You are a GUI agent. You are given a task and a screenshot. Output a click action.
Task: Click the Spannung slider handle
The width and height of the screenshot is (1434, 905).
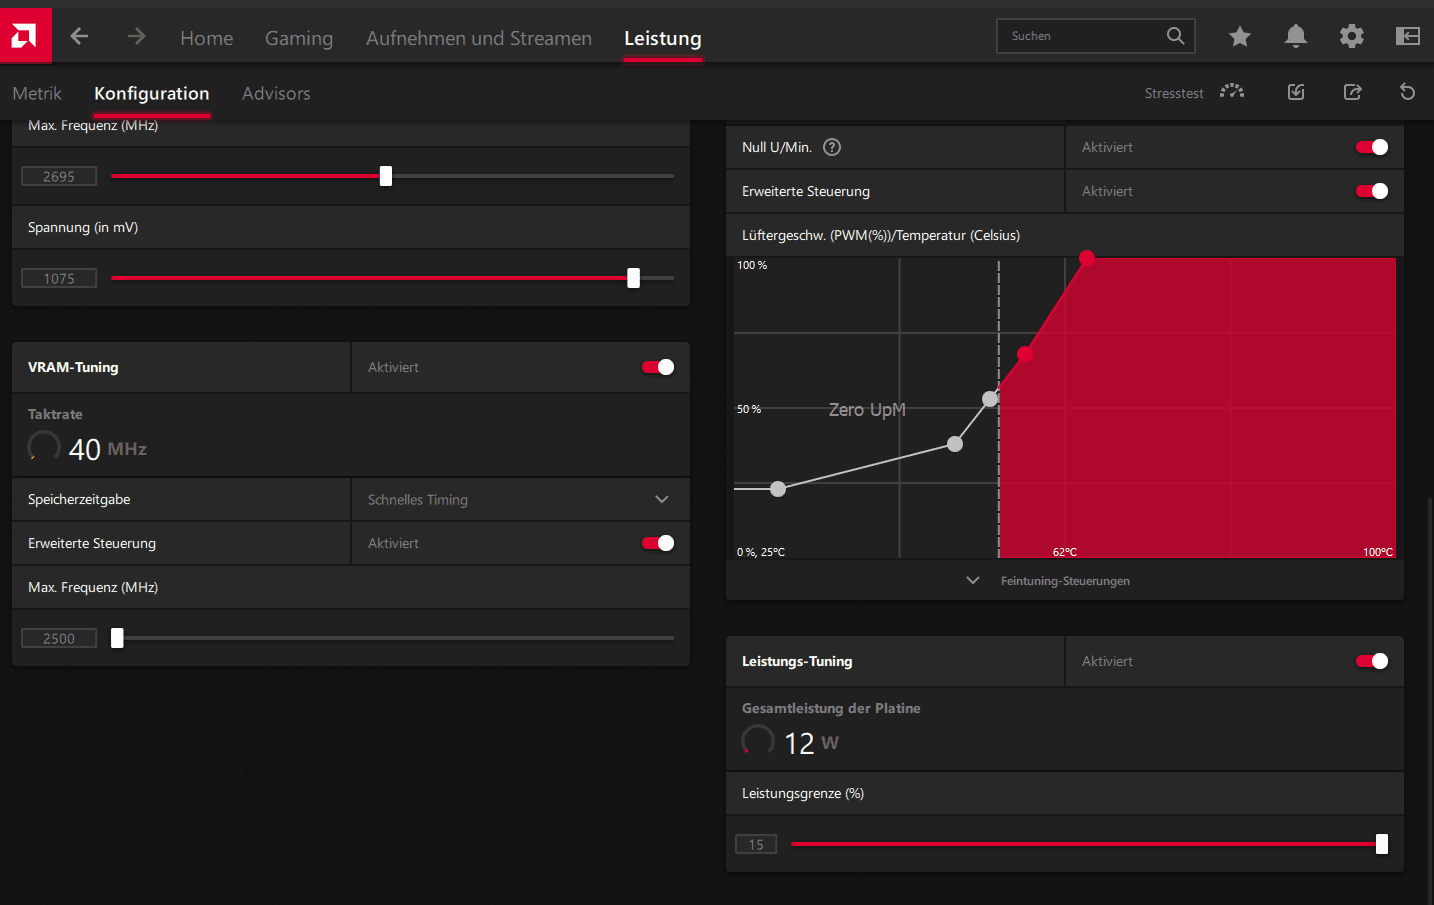pos(633,278)
